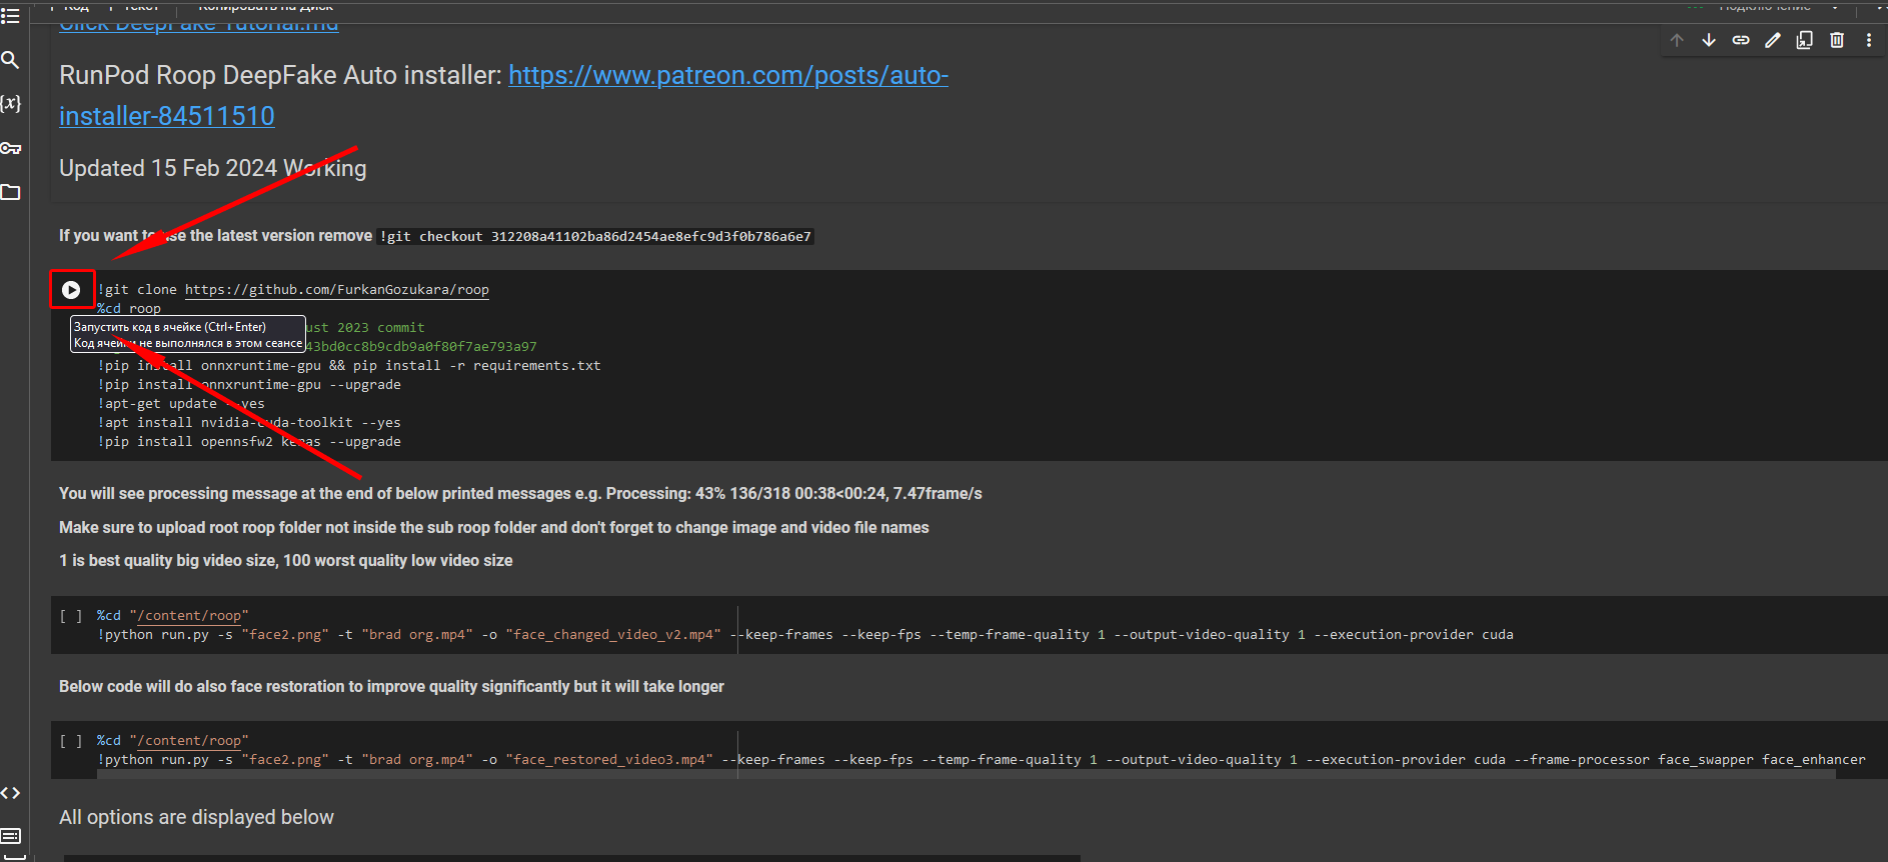This screenshot has height=862, width=1888.
Task: Click "--frame-processor" flag in the face_restored cell
Action: pyautogui.click(x=1582, y=760)
